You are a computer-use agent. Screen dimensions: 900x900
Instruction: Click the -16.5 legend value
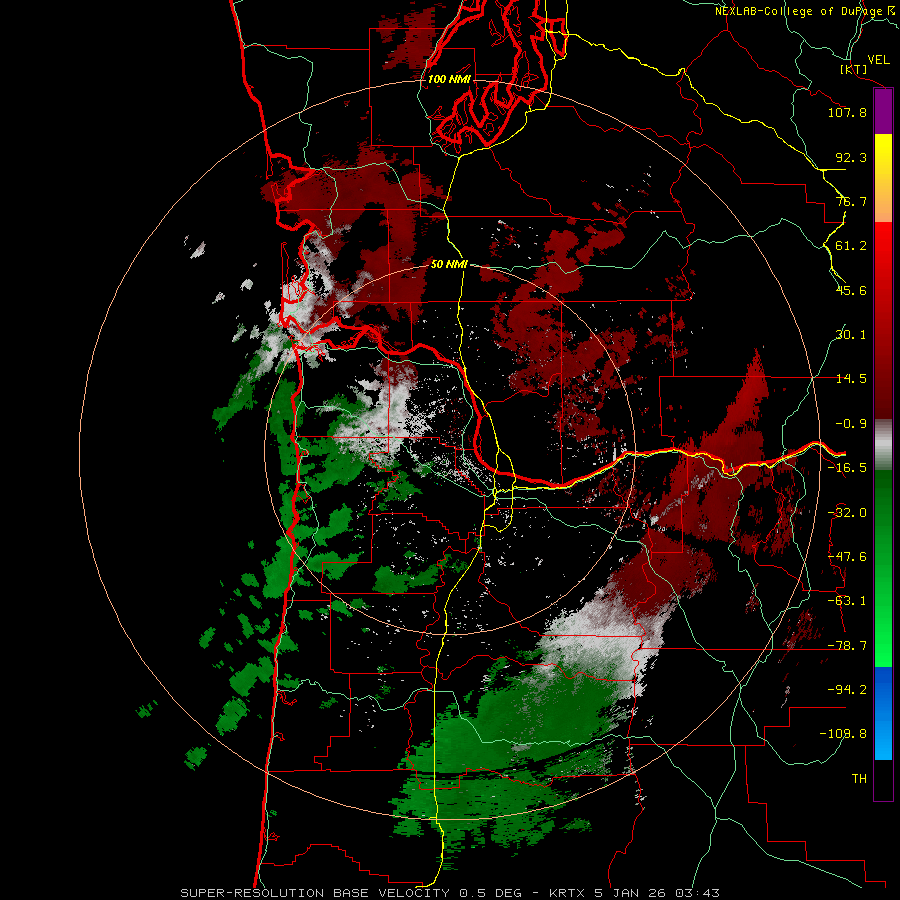coord(847,468)
